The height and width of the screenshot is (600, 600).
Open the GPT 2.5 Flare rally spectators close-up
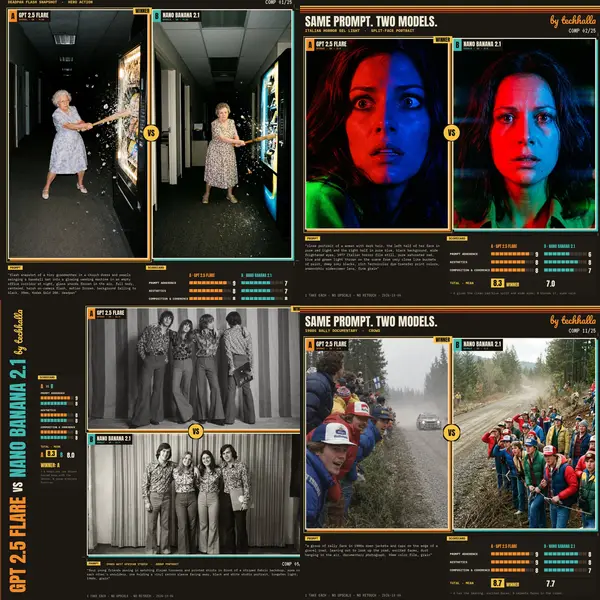pos(377,433)
